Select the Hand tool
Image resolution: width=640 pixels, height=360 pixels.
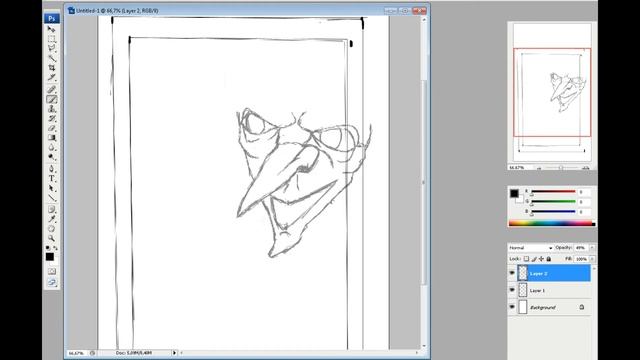pyautogui.click(x=51, y=229)
